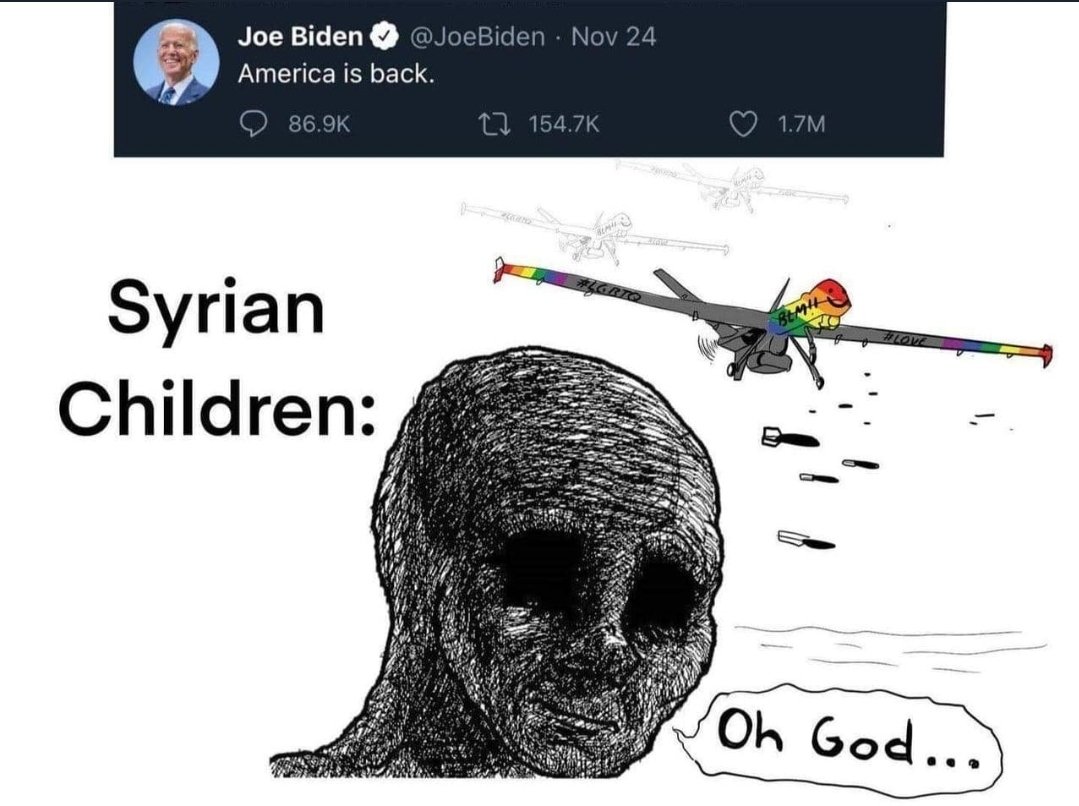Click the reply speech bubble icon
This screenshot has height=806, width=1079.
[254, 124]
